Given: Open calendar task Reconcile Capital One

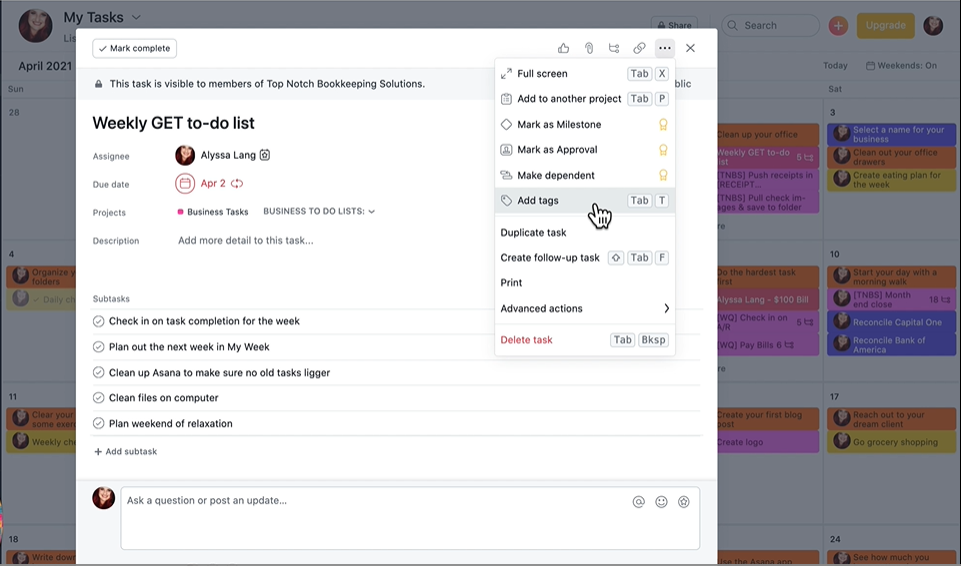Looking at the screenshot, I should (891, 322).
